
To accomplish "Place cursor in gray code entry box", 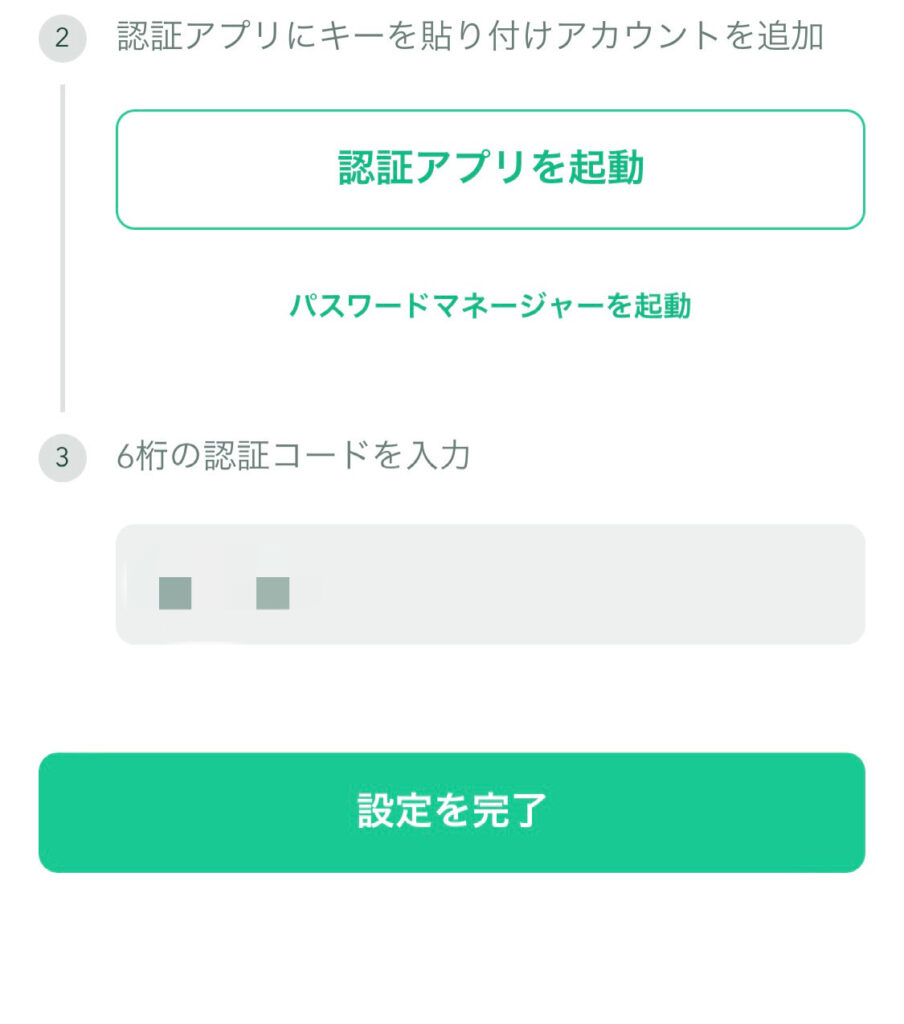I will [x=491, y=584].
